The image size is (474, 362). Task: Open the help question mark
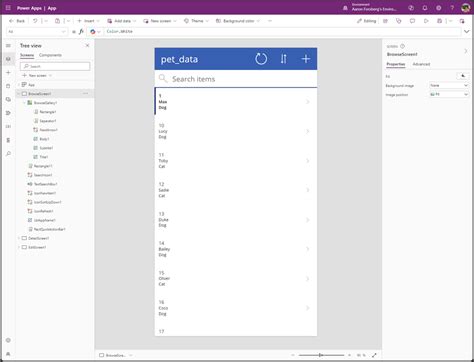452,8
